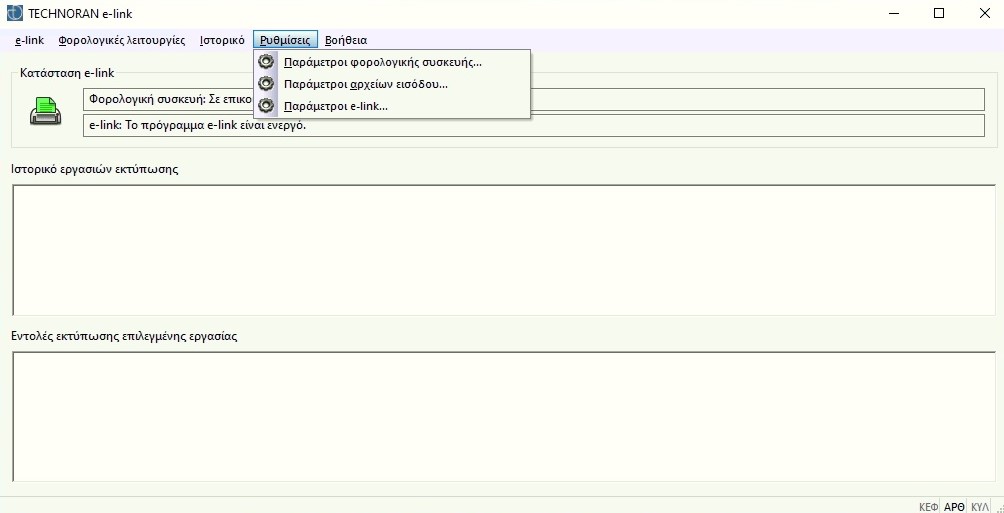Select Παράμετροι e-link menu entry
1004x513 pixels.
coord(392,106)
